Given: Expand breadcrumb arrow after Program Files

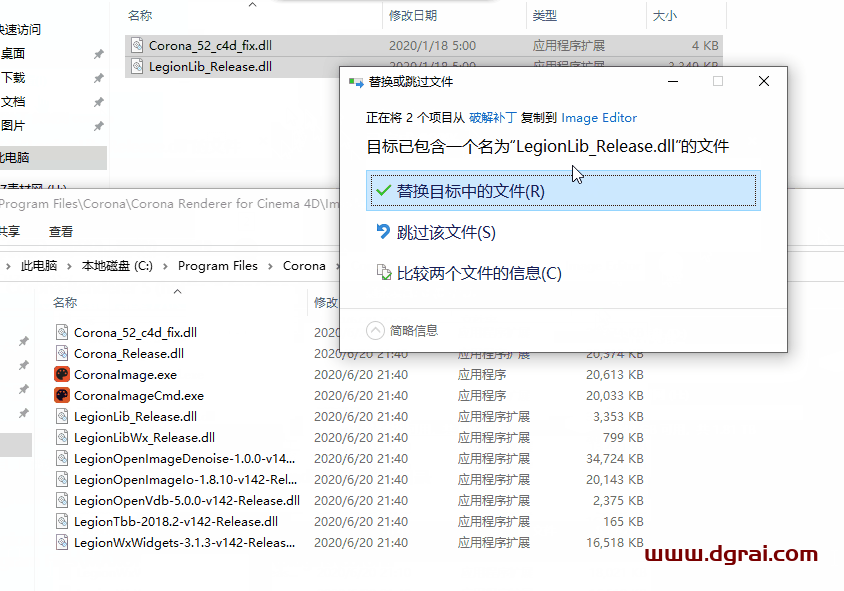Looking at the screenshot, I should [x=270, y=266].
